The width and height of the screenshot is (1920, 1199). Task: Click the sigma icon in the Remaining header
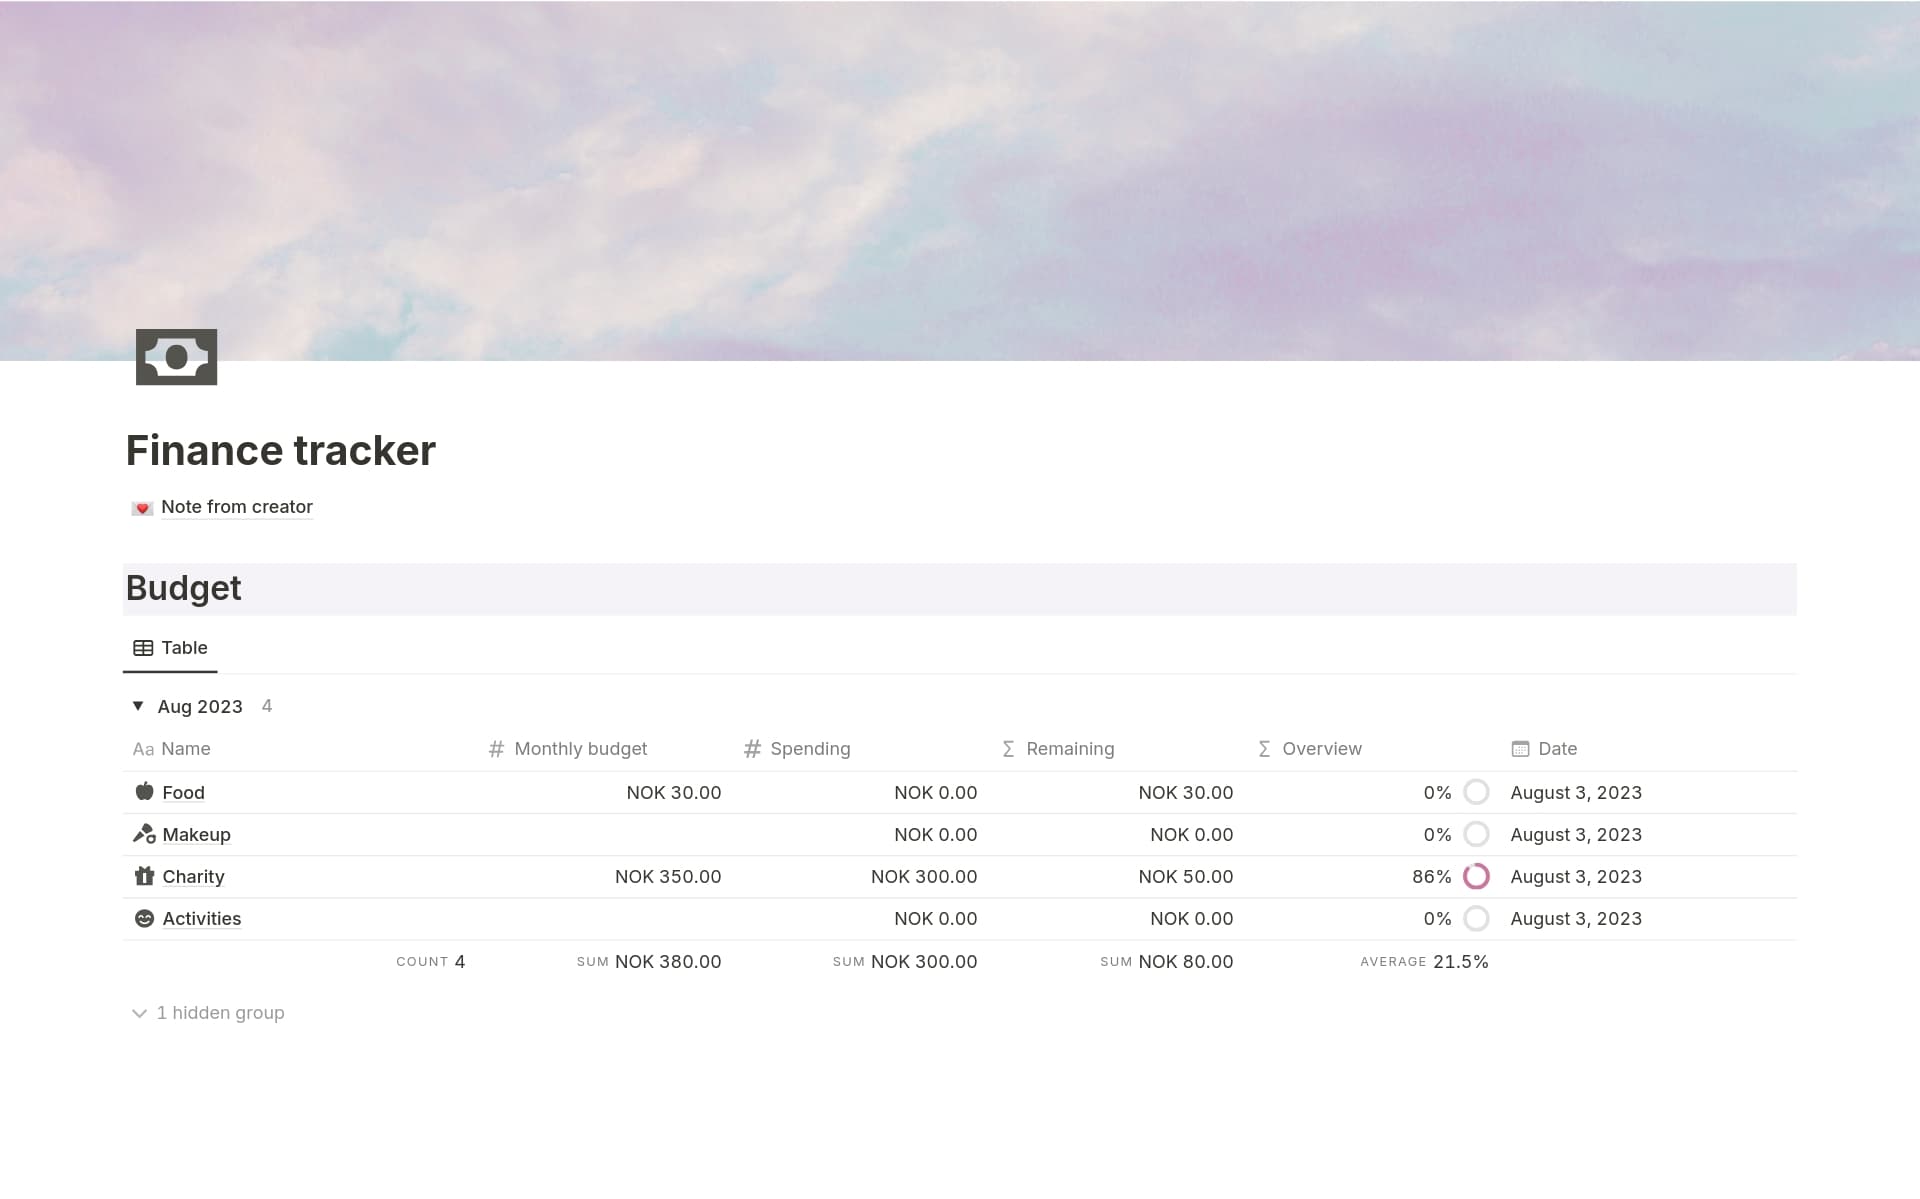[1007, 748]
